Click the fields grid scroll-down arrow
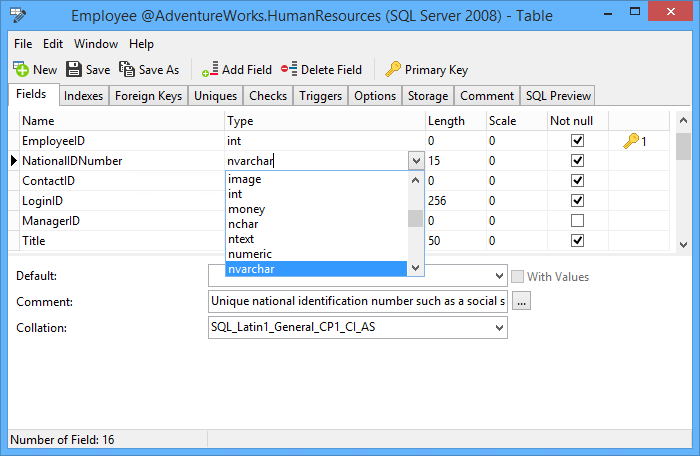This screenshot has width=700, height=456. click(683, 244)
